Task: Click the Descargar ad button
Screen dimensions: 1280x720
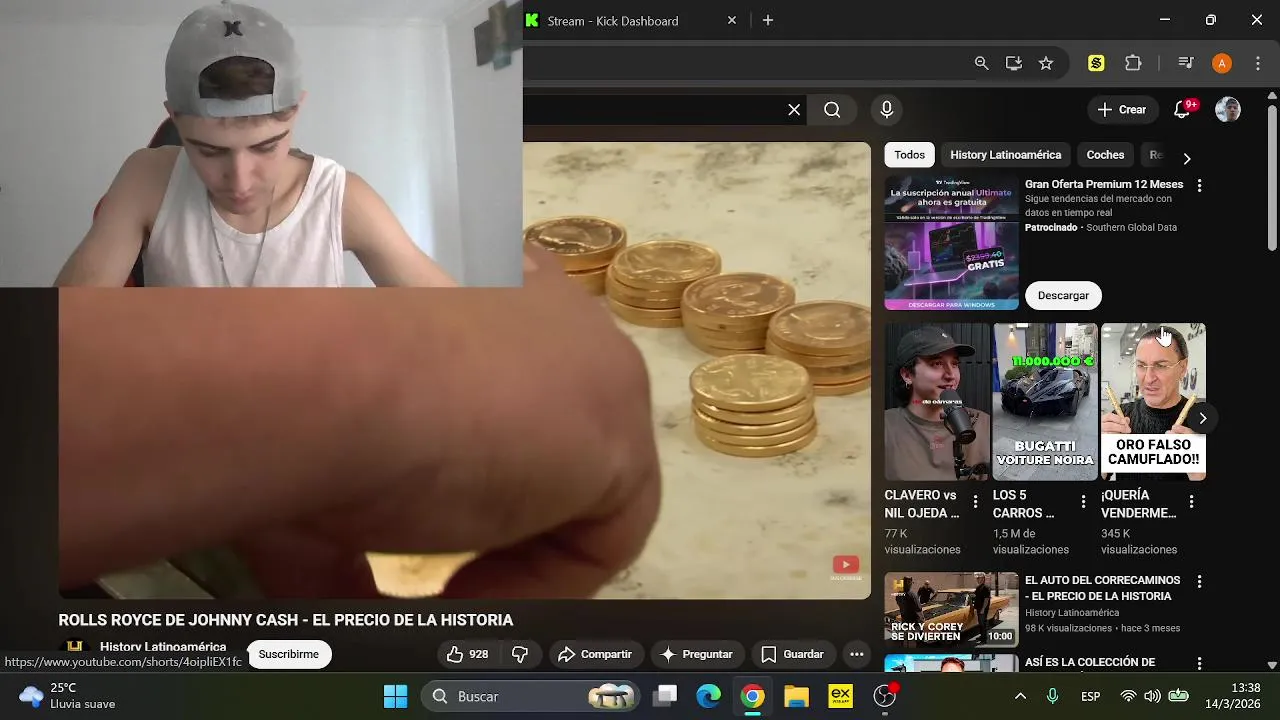Action: tap(1063, 295)
